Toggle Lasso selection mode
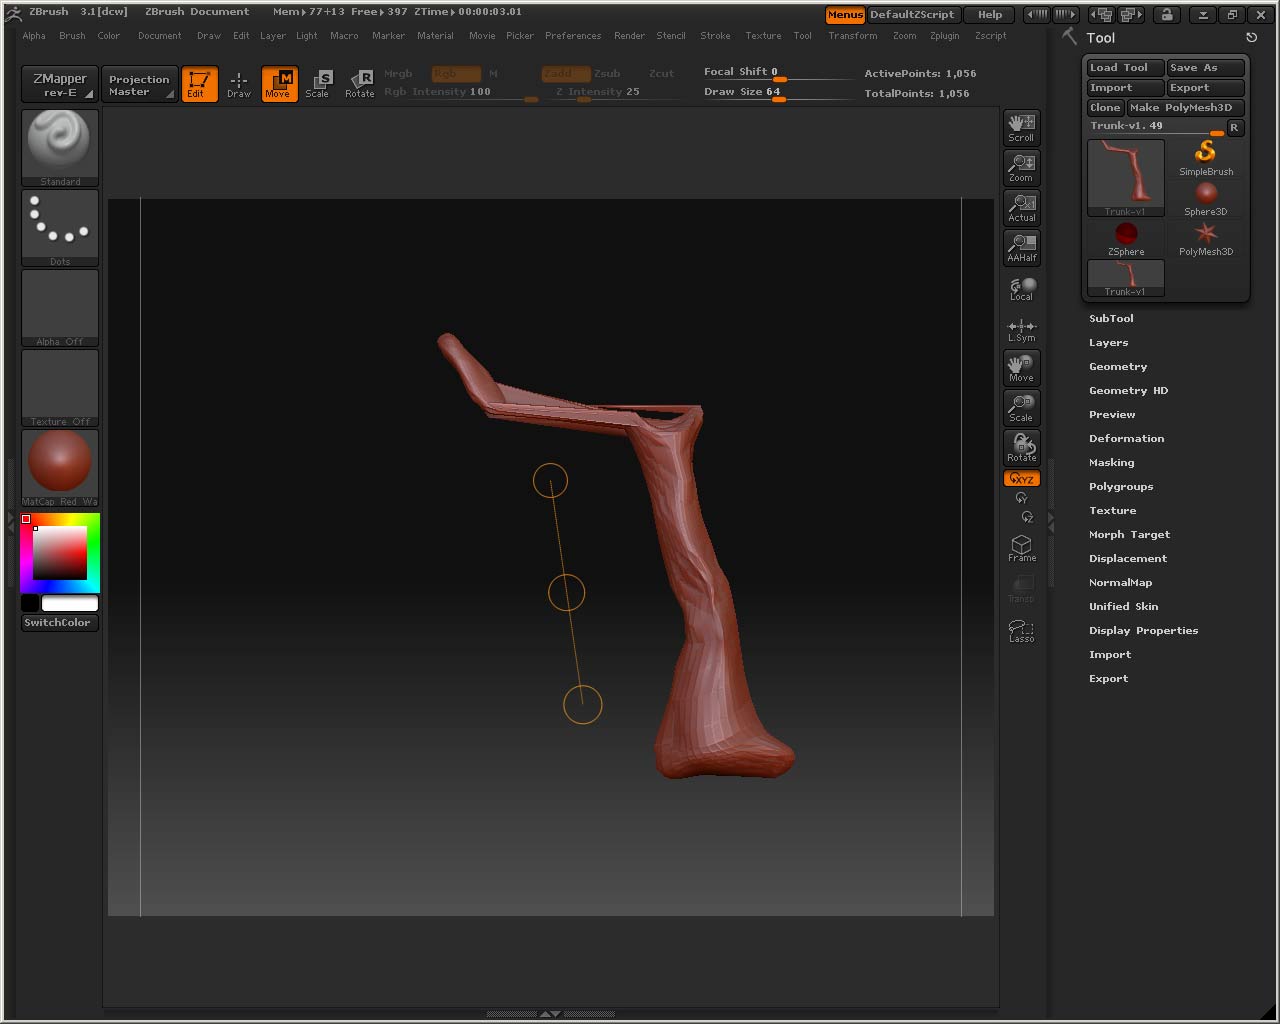Viewport: 1280px width, 1024px height. pyautogui.click(x=1021, y=630)
